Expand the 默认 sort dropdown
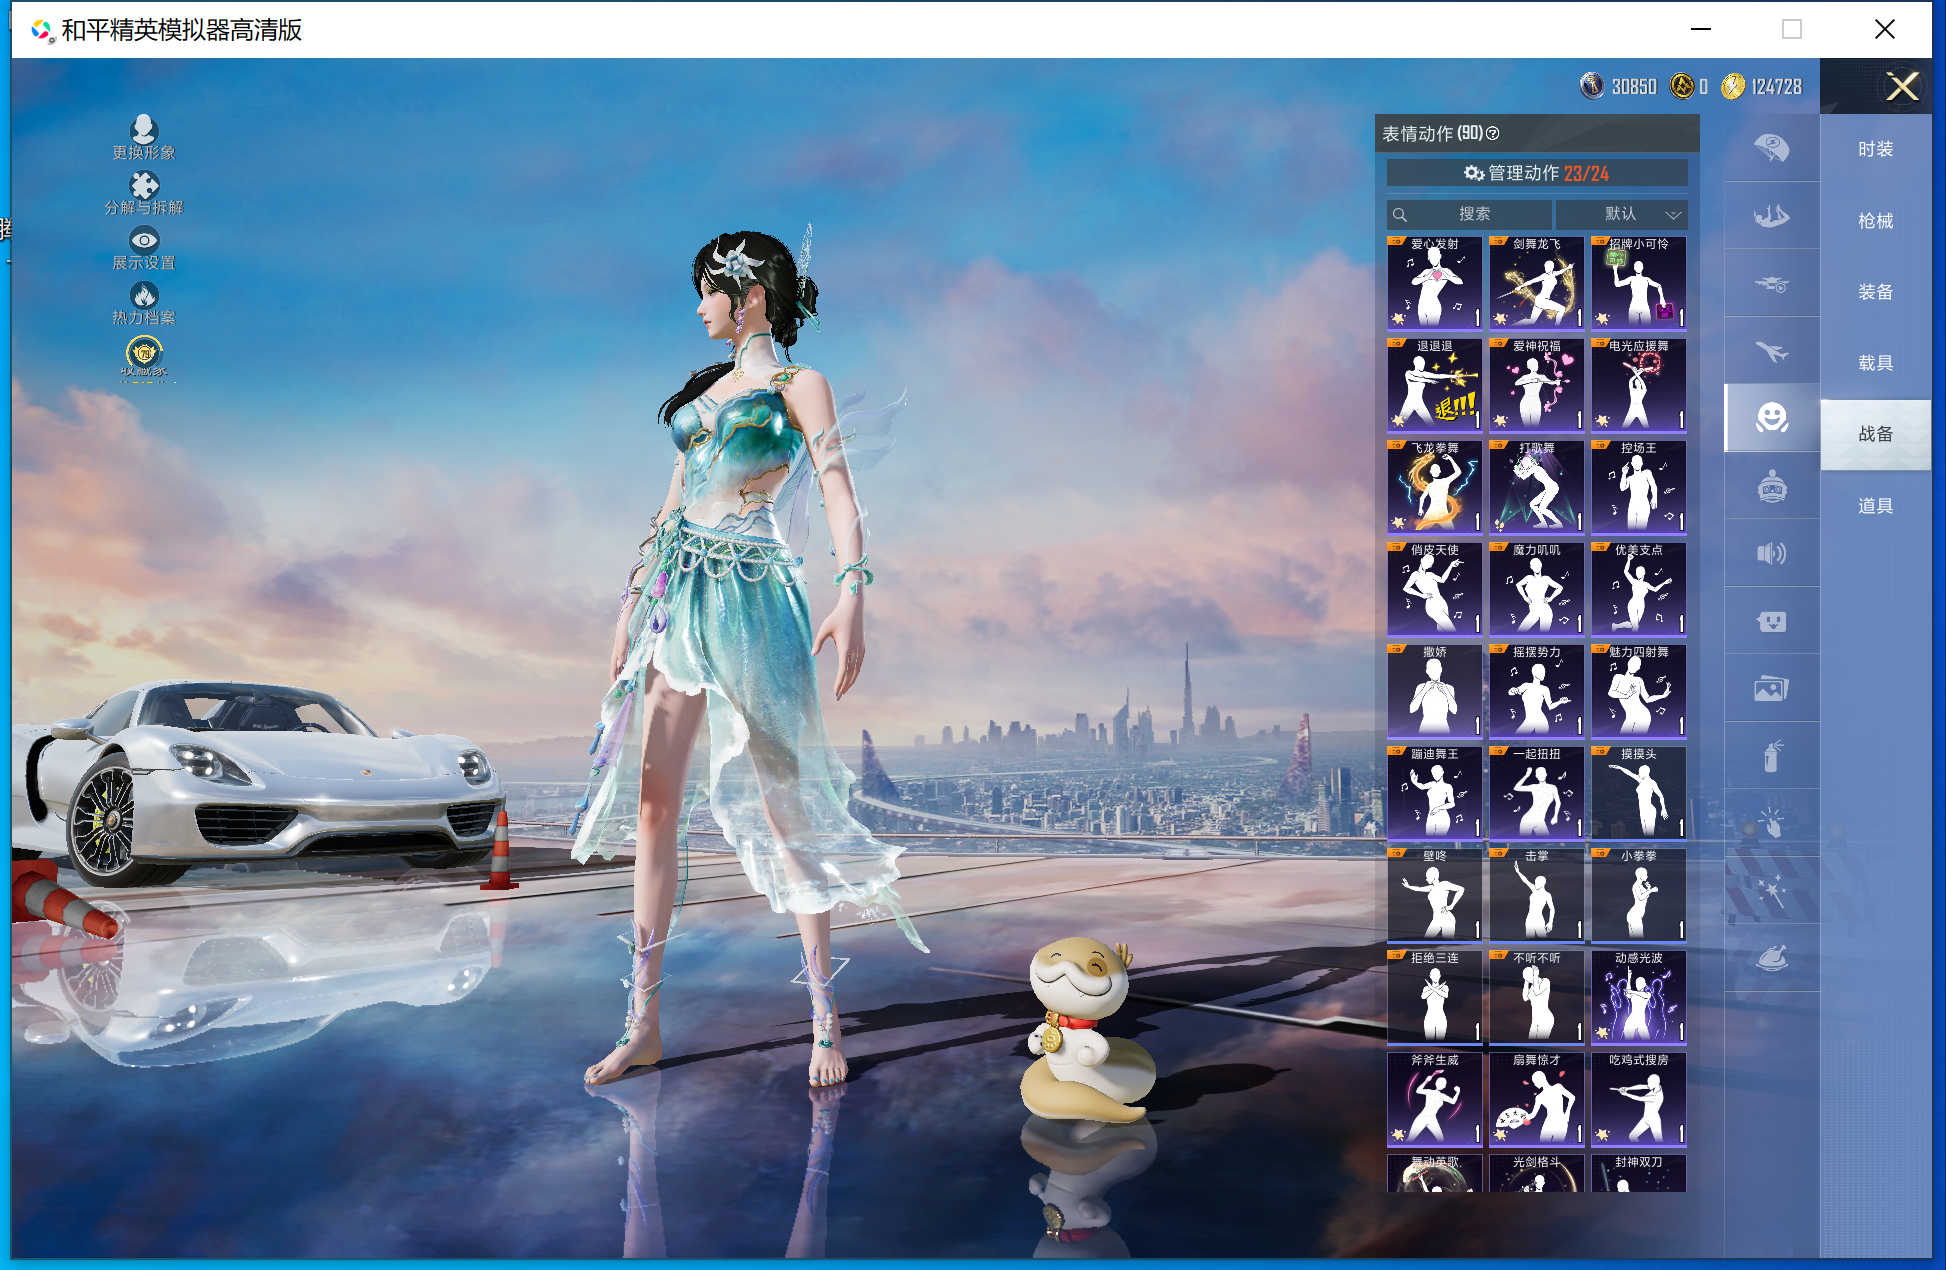Image resolution: width=1946 pixels, height=1270 pixels. coord(1621,214)
